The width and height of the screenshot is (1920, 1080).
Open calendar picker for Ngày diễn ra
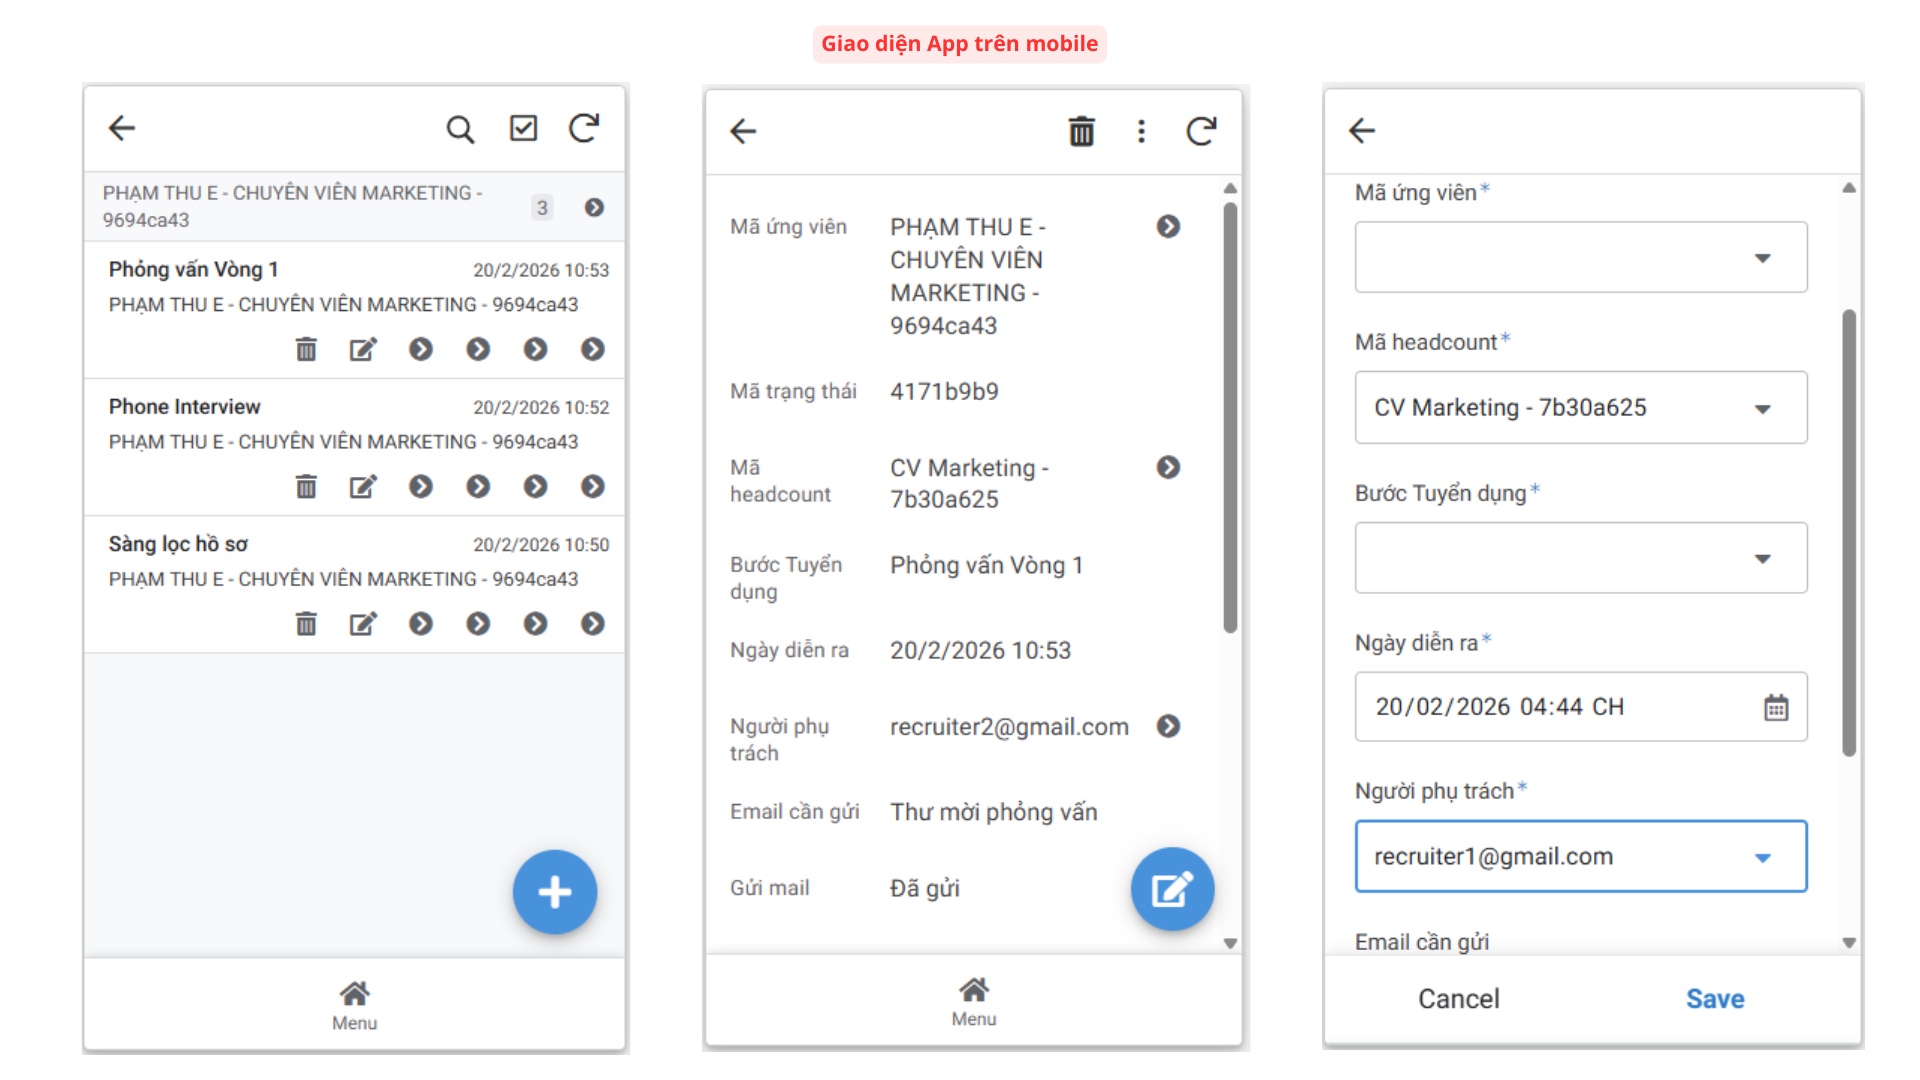point(1775,708)
